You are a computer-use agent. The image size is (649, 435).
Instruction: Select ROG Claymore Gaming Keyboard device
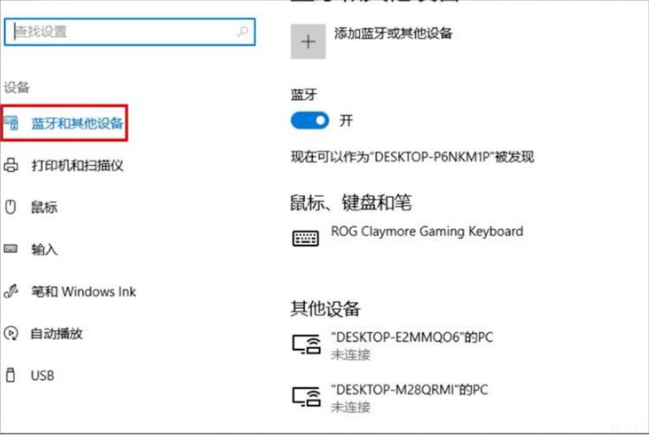point(408,236)
